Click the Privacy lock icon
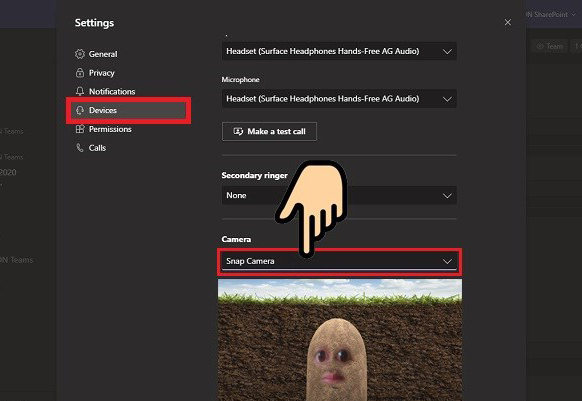 pos(80,73)
